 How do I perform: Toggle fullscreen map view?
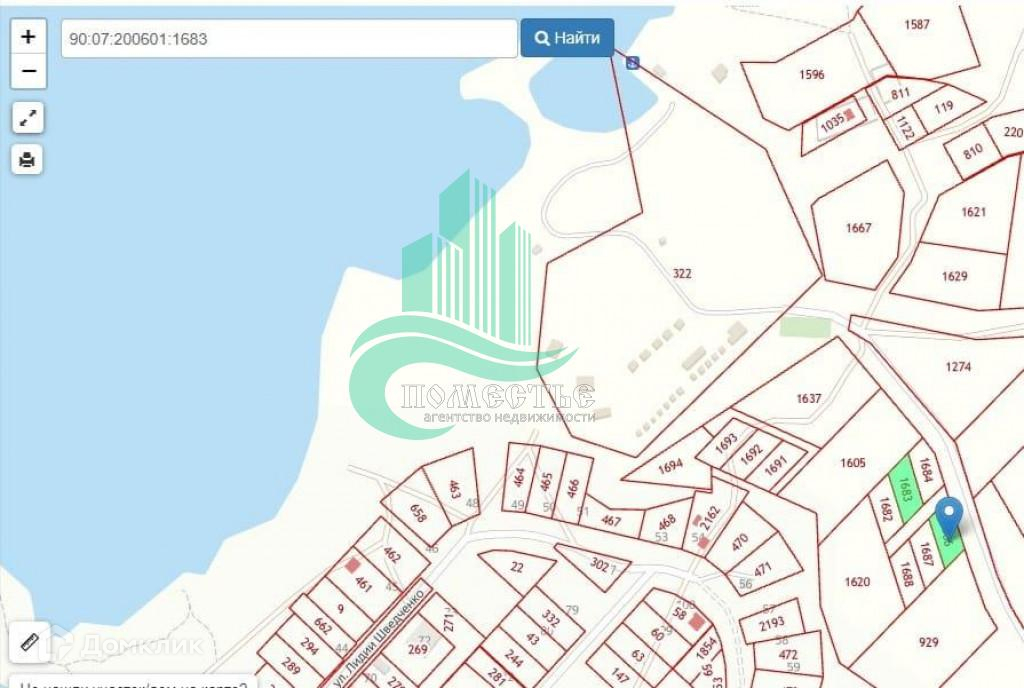pos(27,118)
